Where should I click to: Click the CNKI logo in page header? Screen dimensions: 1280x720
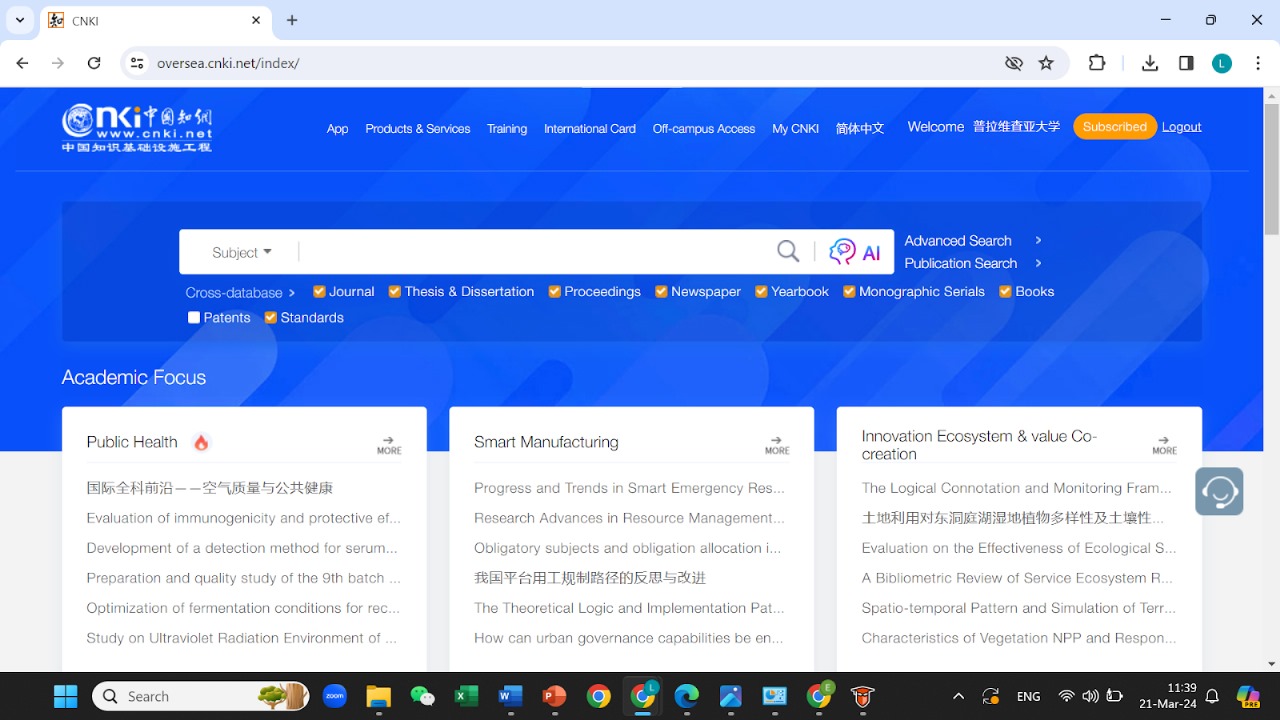point(137,128)
